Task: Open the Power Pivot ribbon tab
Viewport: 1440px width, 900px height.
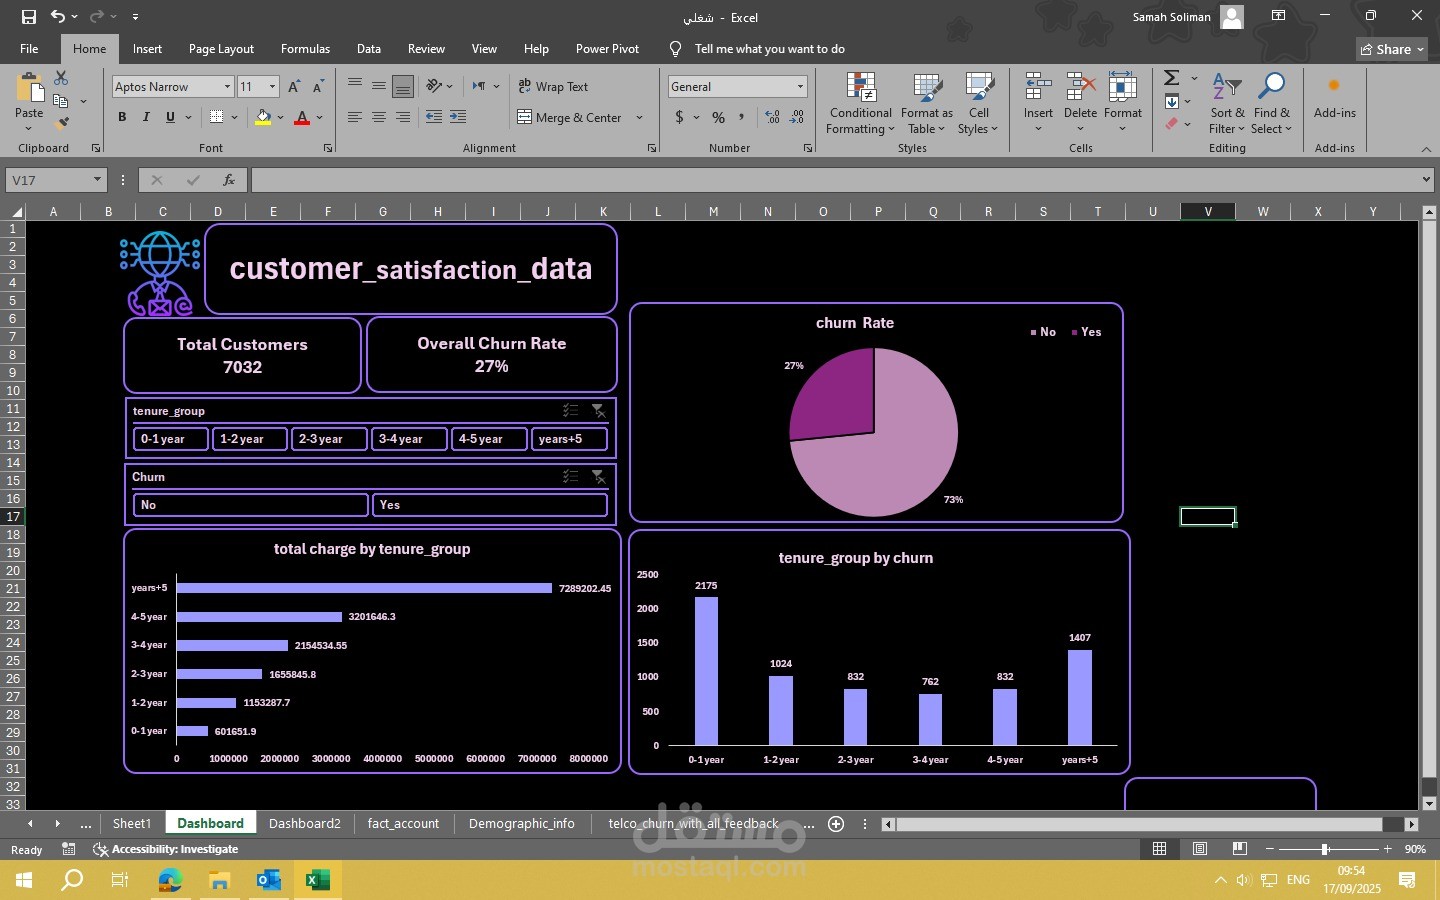Action: (607, 49)
